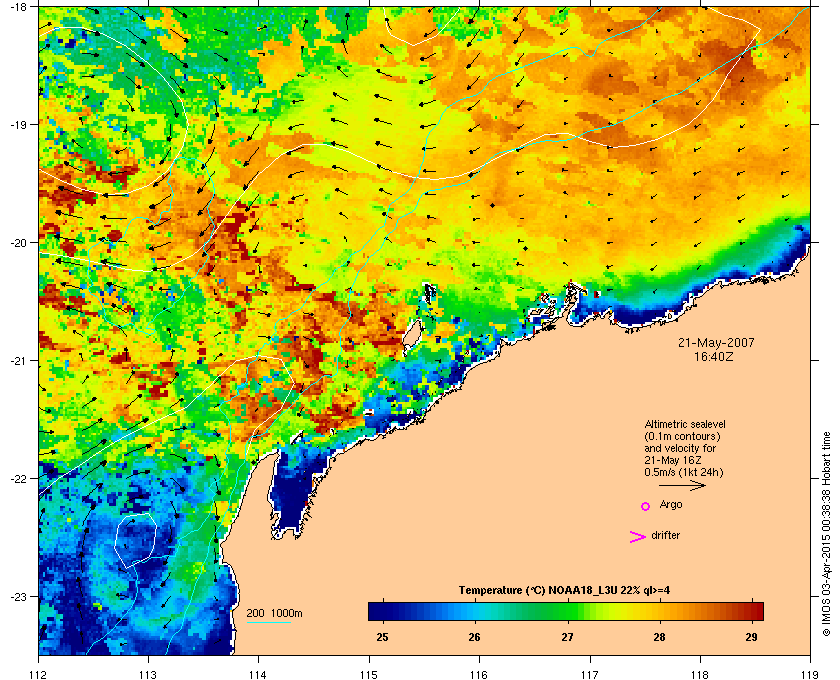Click the latitude label -23
840x680 pixels.
coord(18,596)
